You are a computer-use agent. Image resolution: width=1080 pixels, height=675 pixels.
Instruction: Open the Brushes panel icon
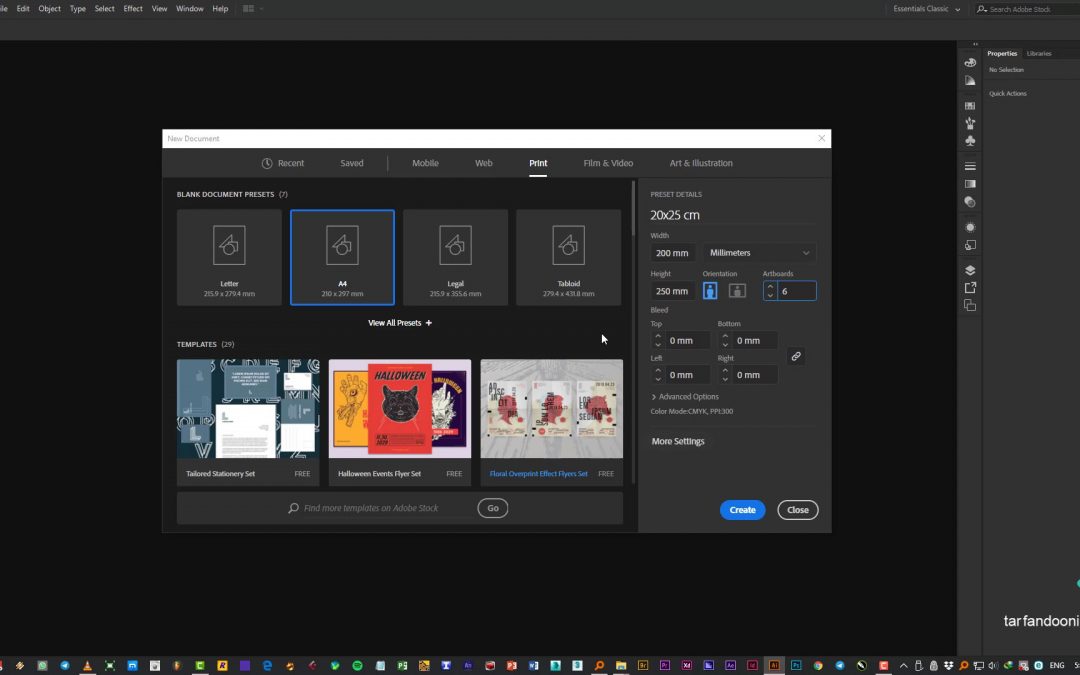970,123
